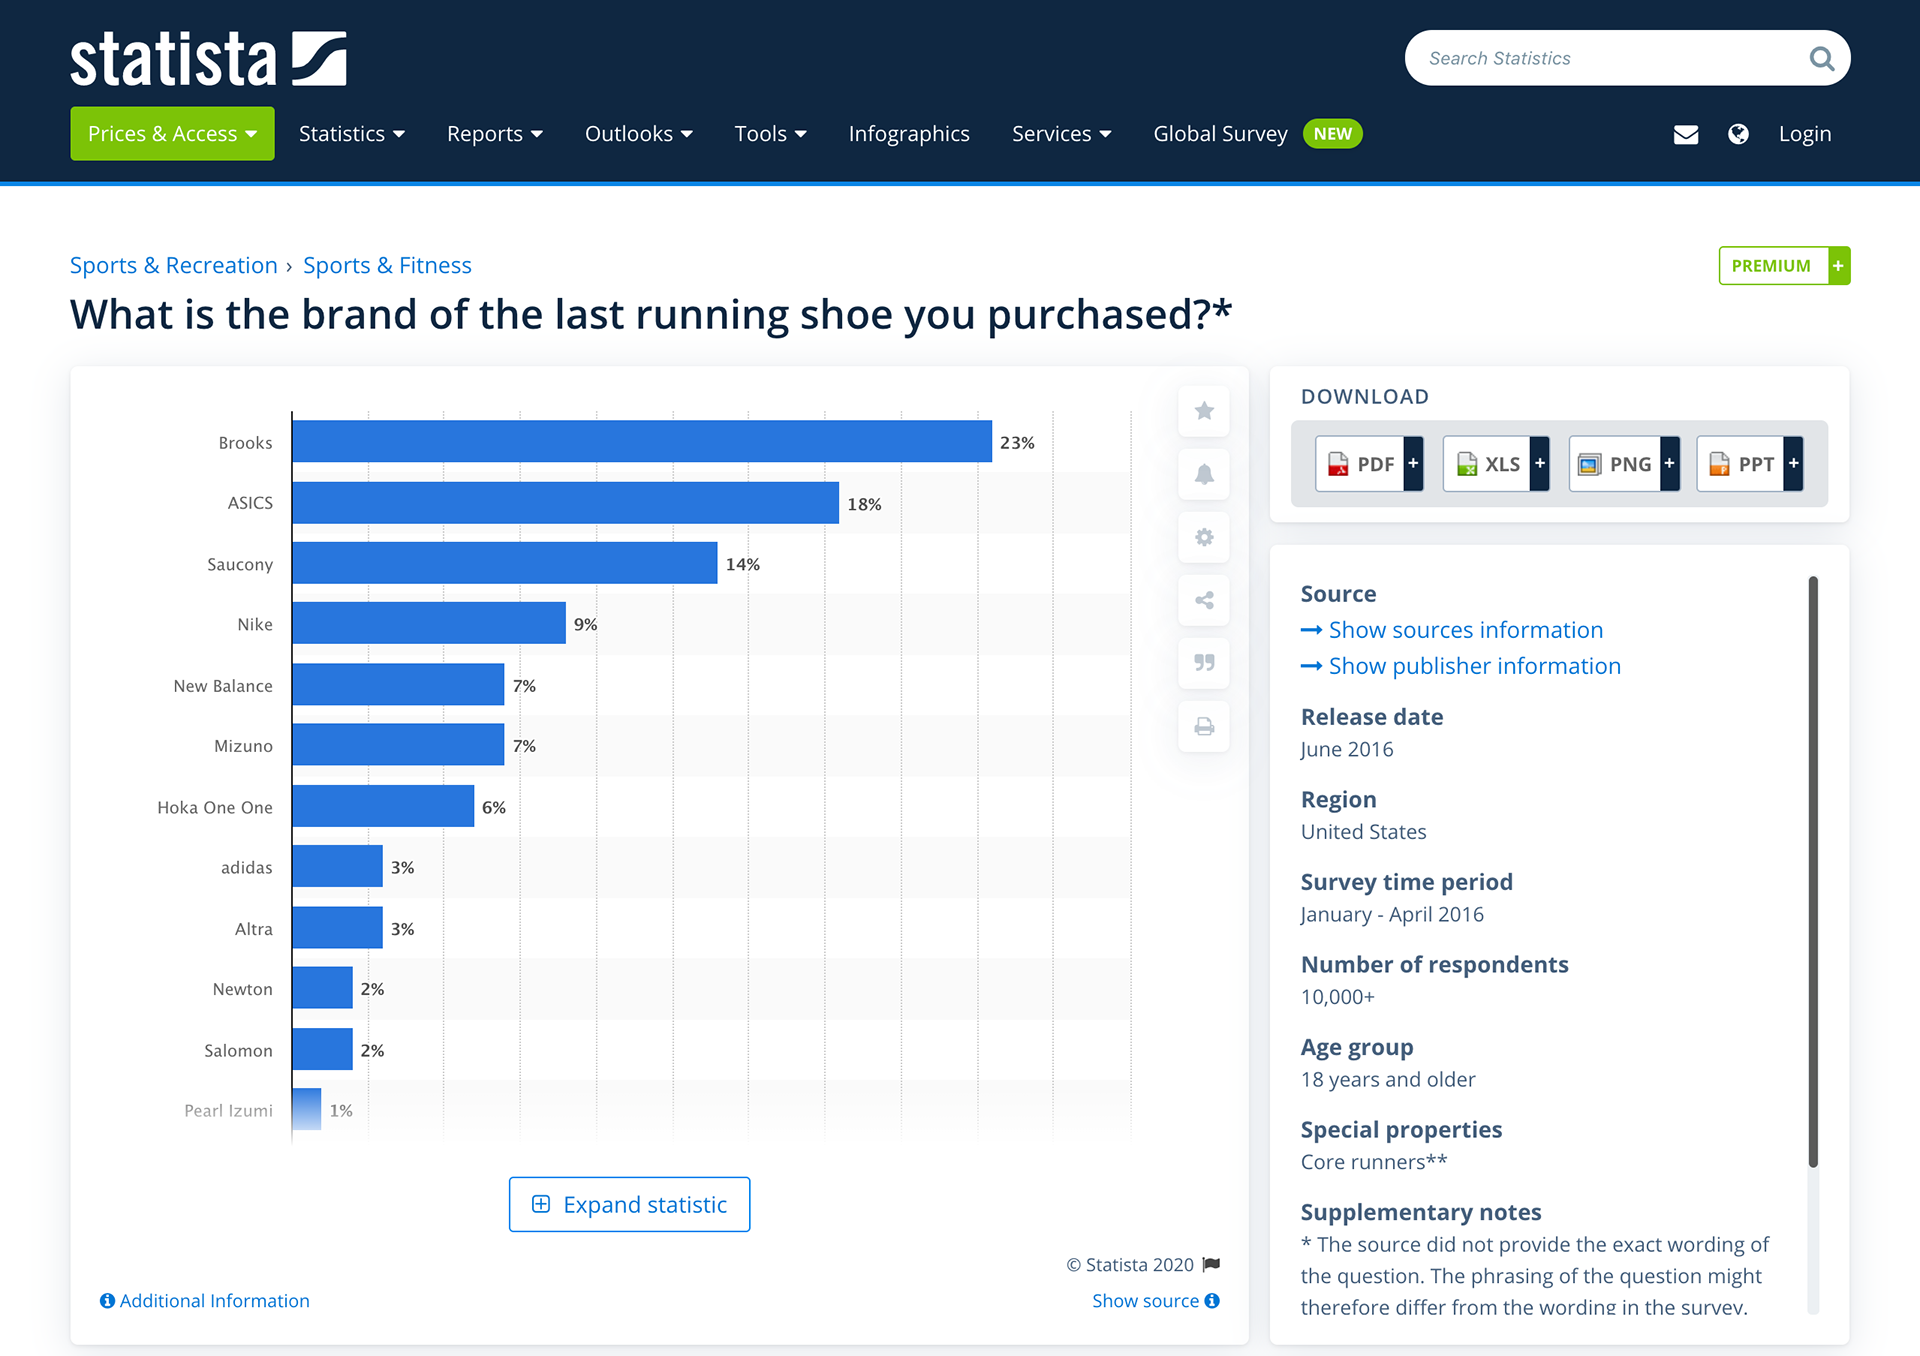
Task: Click Show sources information link
Action: tap(1452, 630)
